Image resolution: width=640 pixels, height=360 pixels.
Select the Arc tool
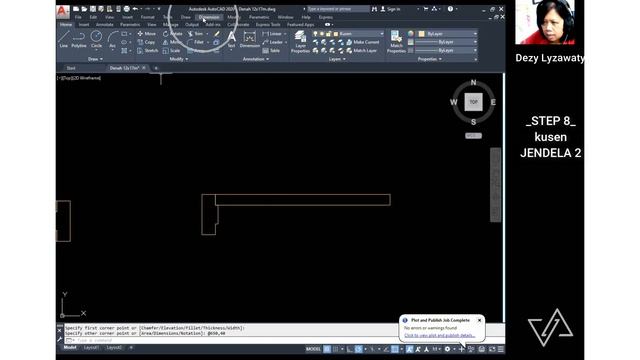[113, 40]
